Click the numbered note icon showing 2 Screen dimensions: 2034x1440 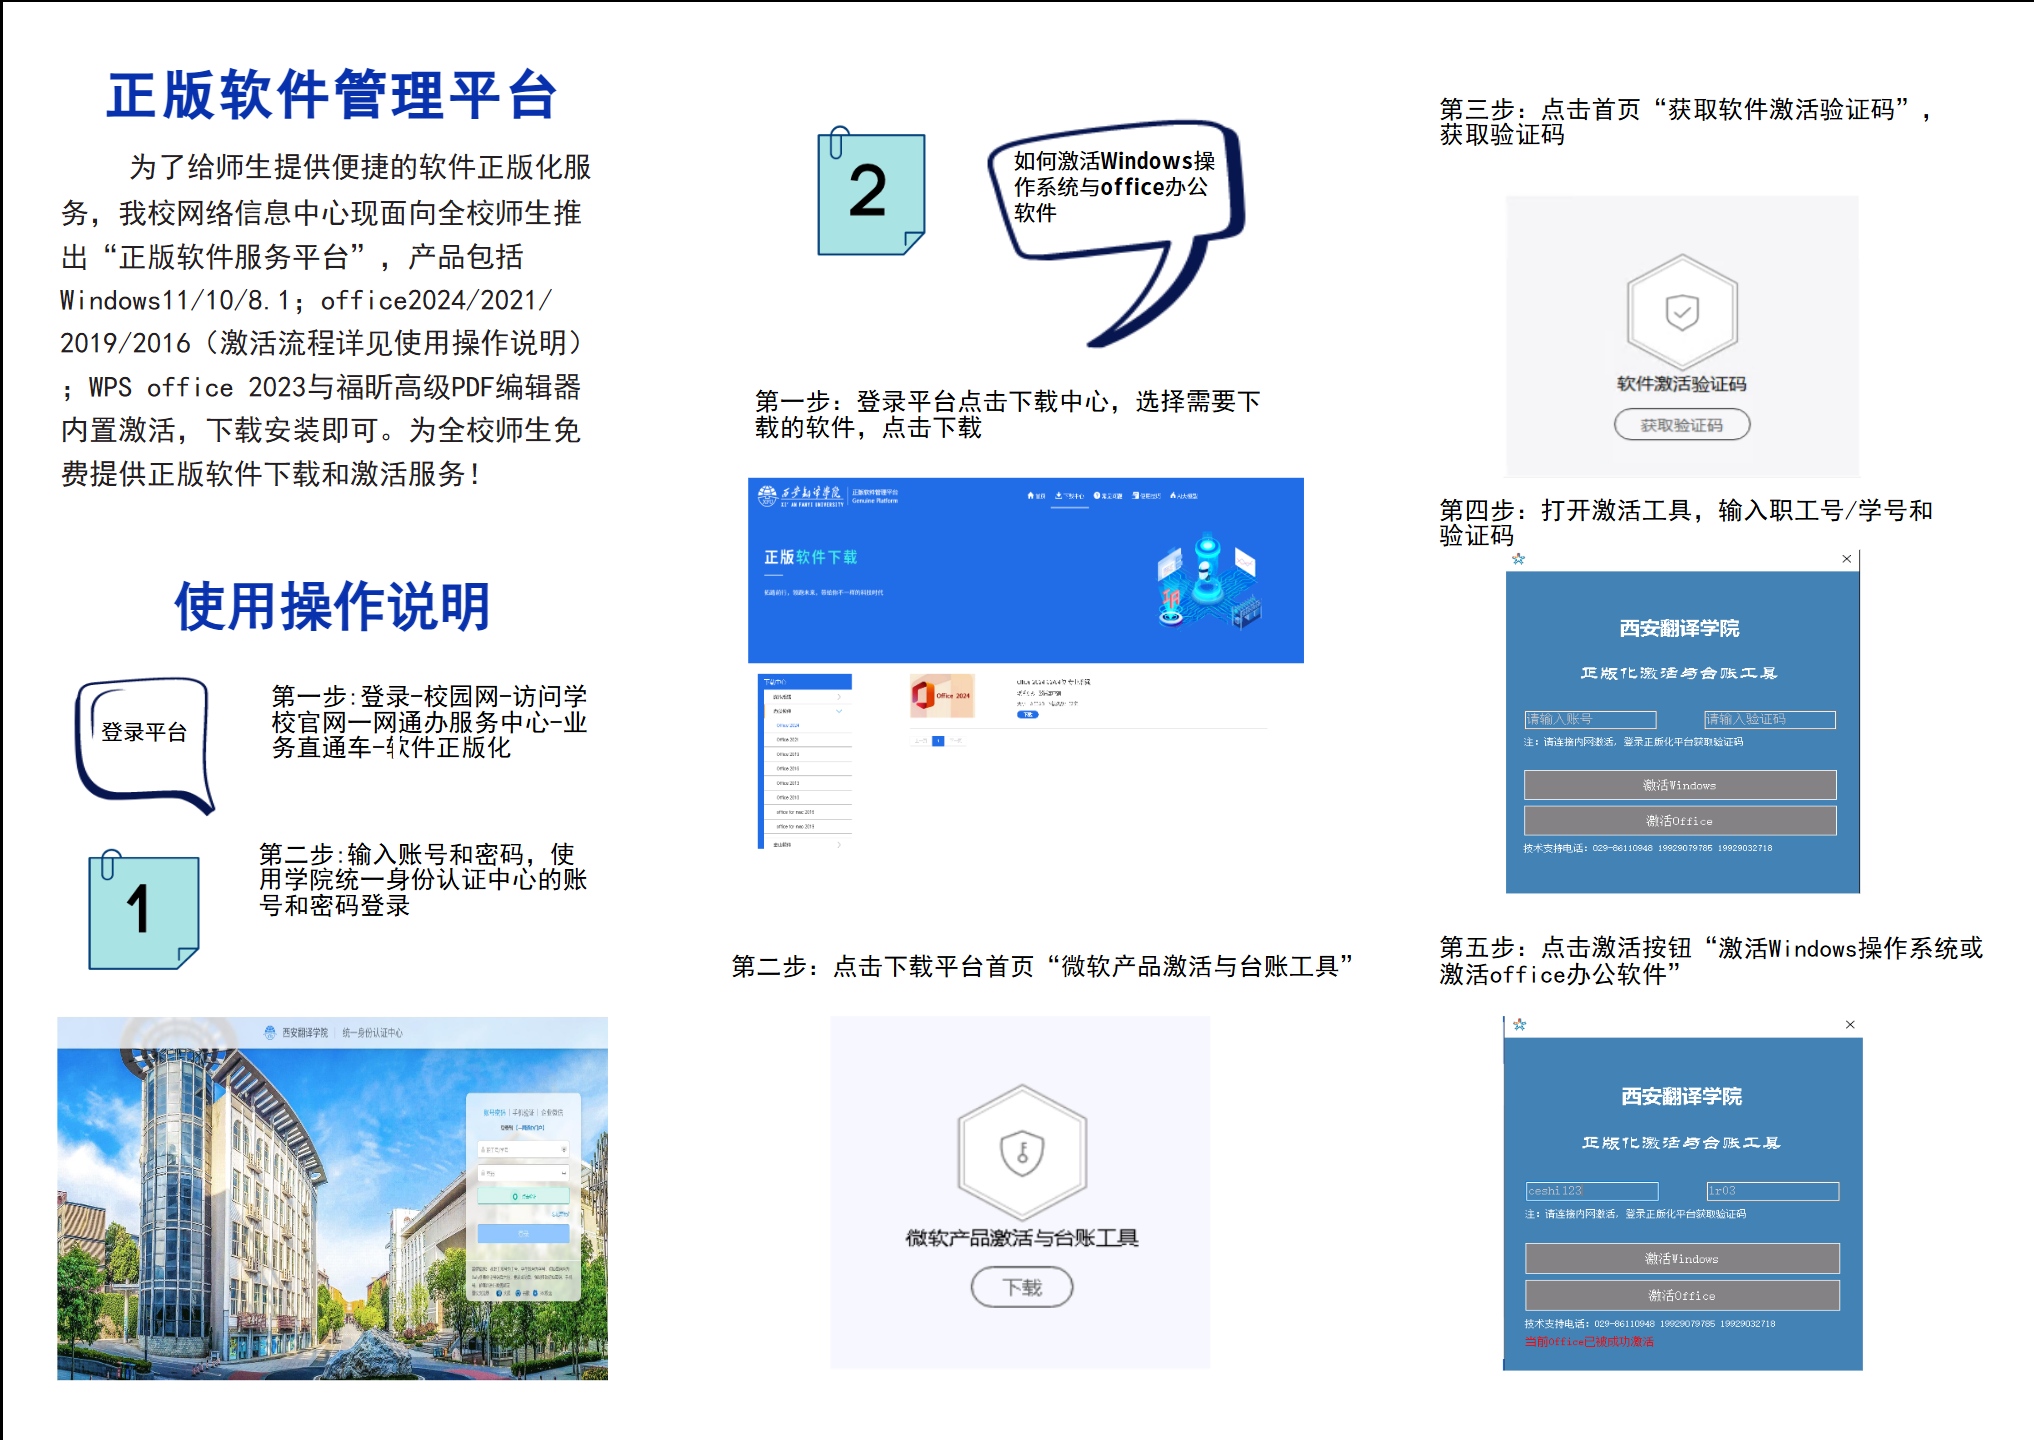[x=870, y=192]
